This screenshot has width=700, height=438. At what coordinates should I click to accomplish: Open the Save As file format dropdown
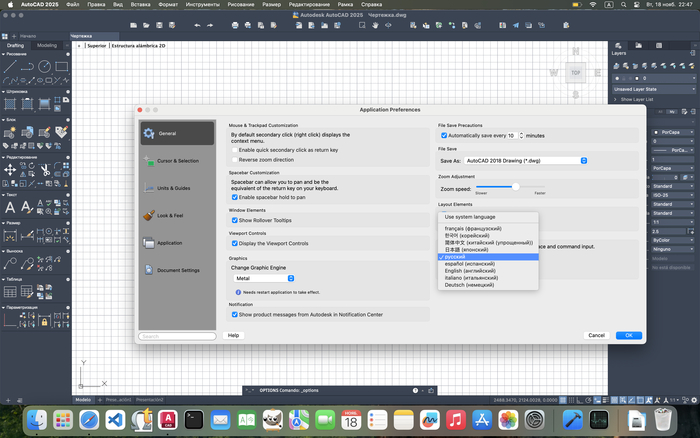click(x=527, y=160)
